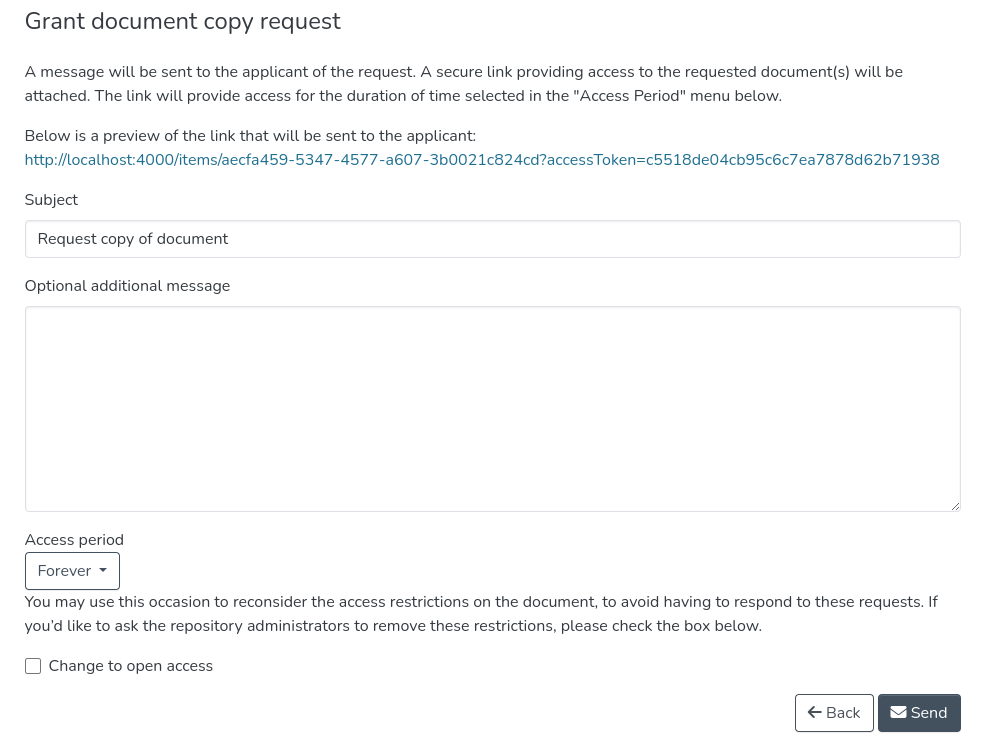Open the Forever access period dropdown
This screenshot has width=1001, height=748.
coord(72,571)
